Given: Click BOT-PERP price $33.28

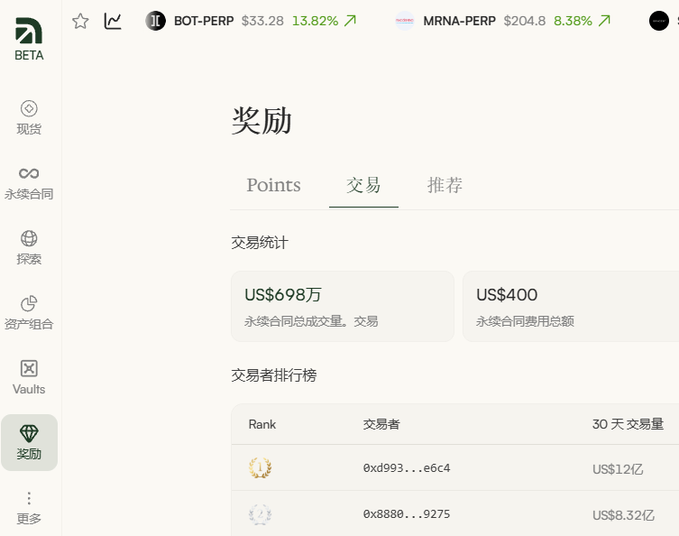Looking at the screenshot, I should point(262,21).
